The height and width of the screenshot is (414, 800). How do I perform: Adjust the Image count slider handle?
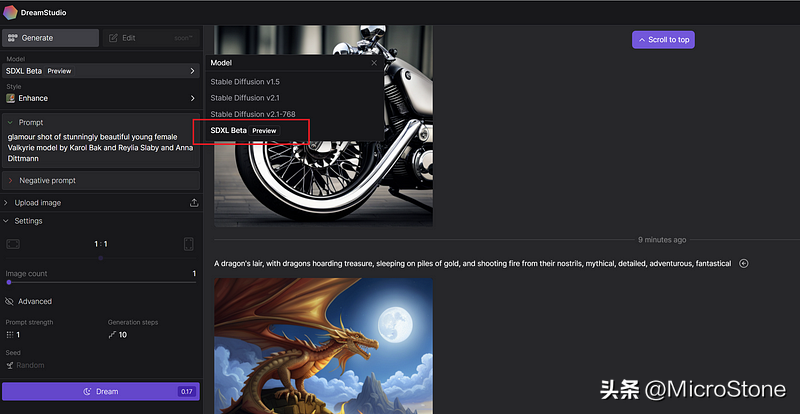tap(9, 282)
